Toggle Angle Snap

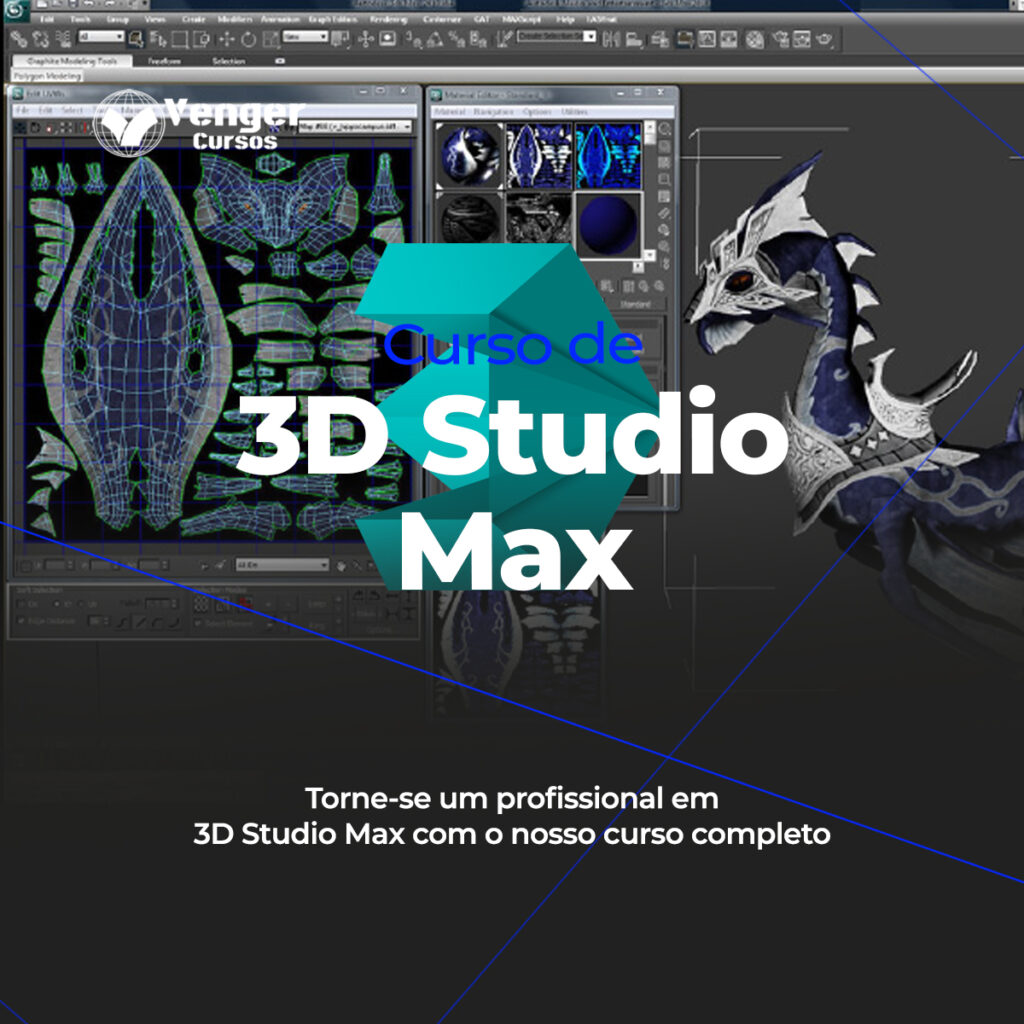(x=434, y=40)
